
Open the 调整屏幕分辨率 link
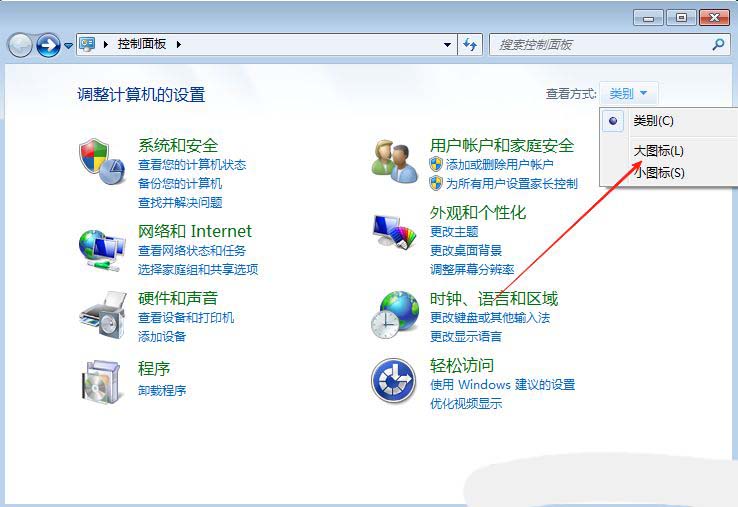472,269
